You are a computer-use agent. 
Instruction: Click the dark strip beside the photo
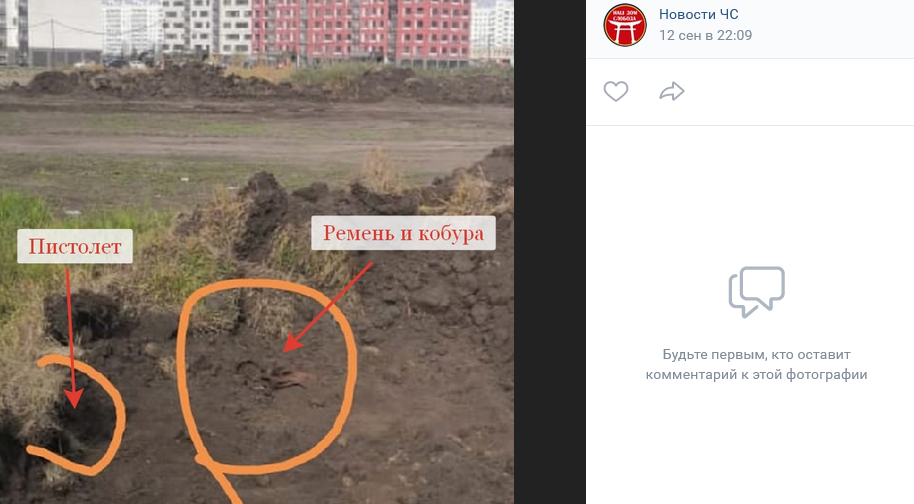point(550,252)
